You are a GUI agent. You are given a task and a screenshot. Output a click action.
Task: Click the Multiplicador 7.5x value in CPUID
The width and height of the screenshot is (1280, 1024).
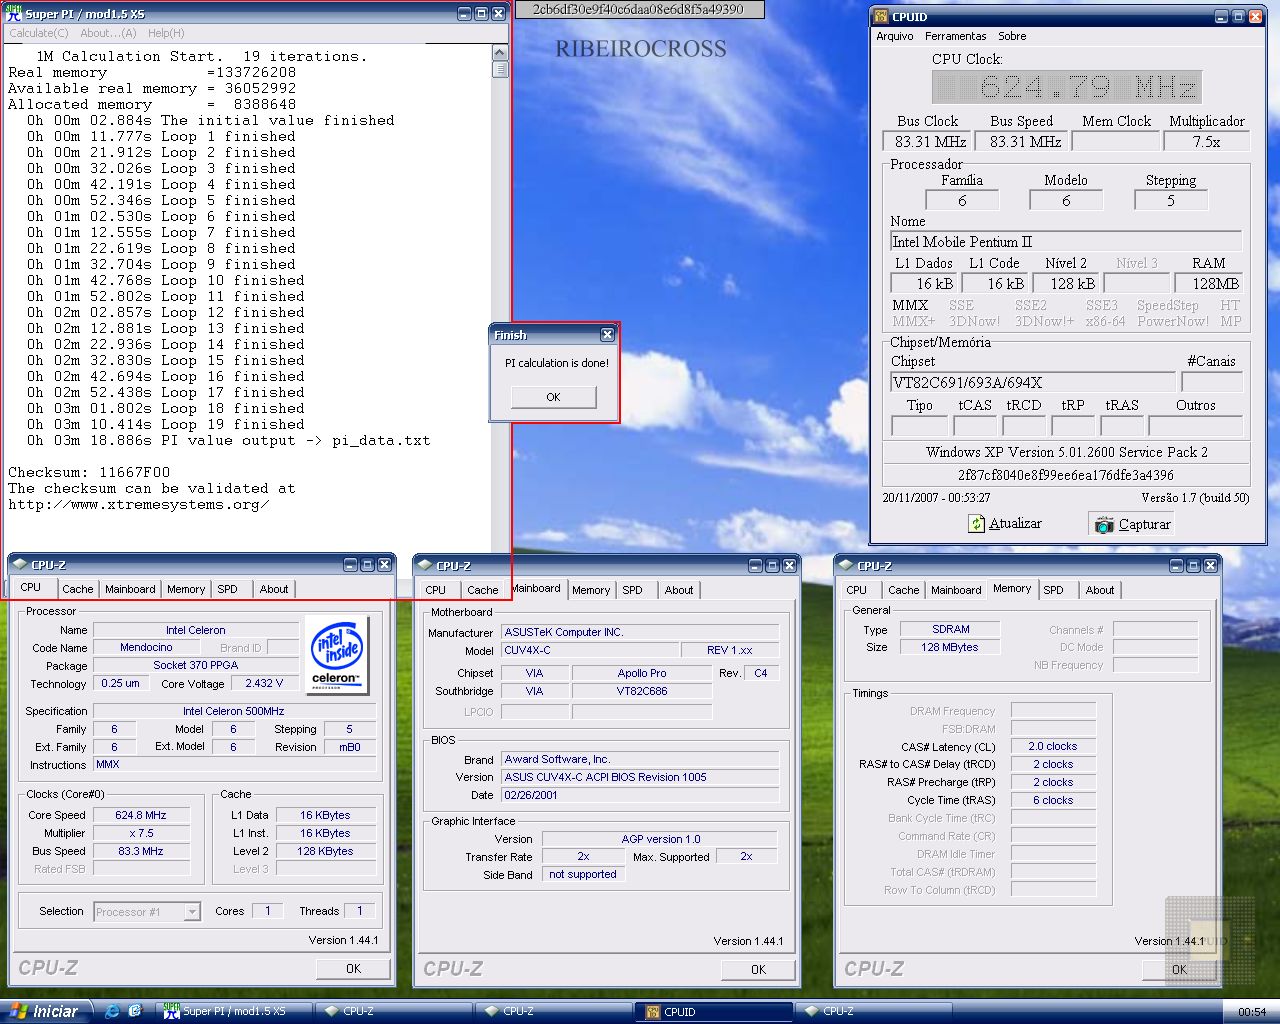pos(1207,142)
